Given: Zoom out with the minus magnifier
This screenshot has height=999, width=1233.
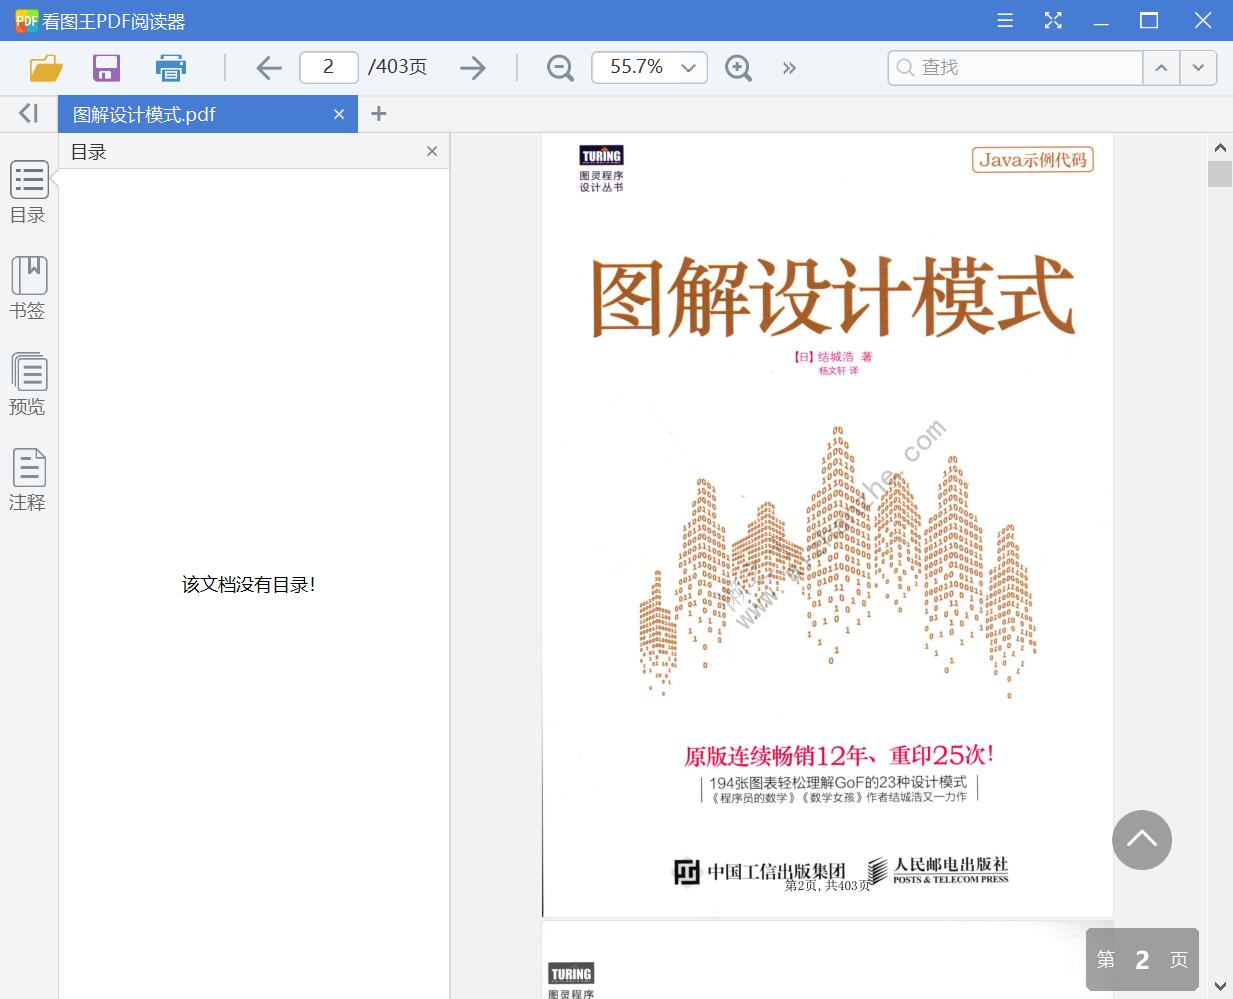Looking at the screenshot, I should pyautogui.click(x=560, y=68).
